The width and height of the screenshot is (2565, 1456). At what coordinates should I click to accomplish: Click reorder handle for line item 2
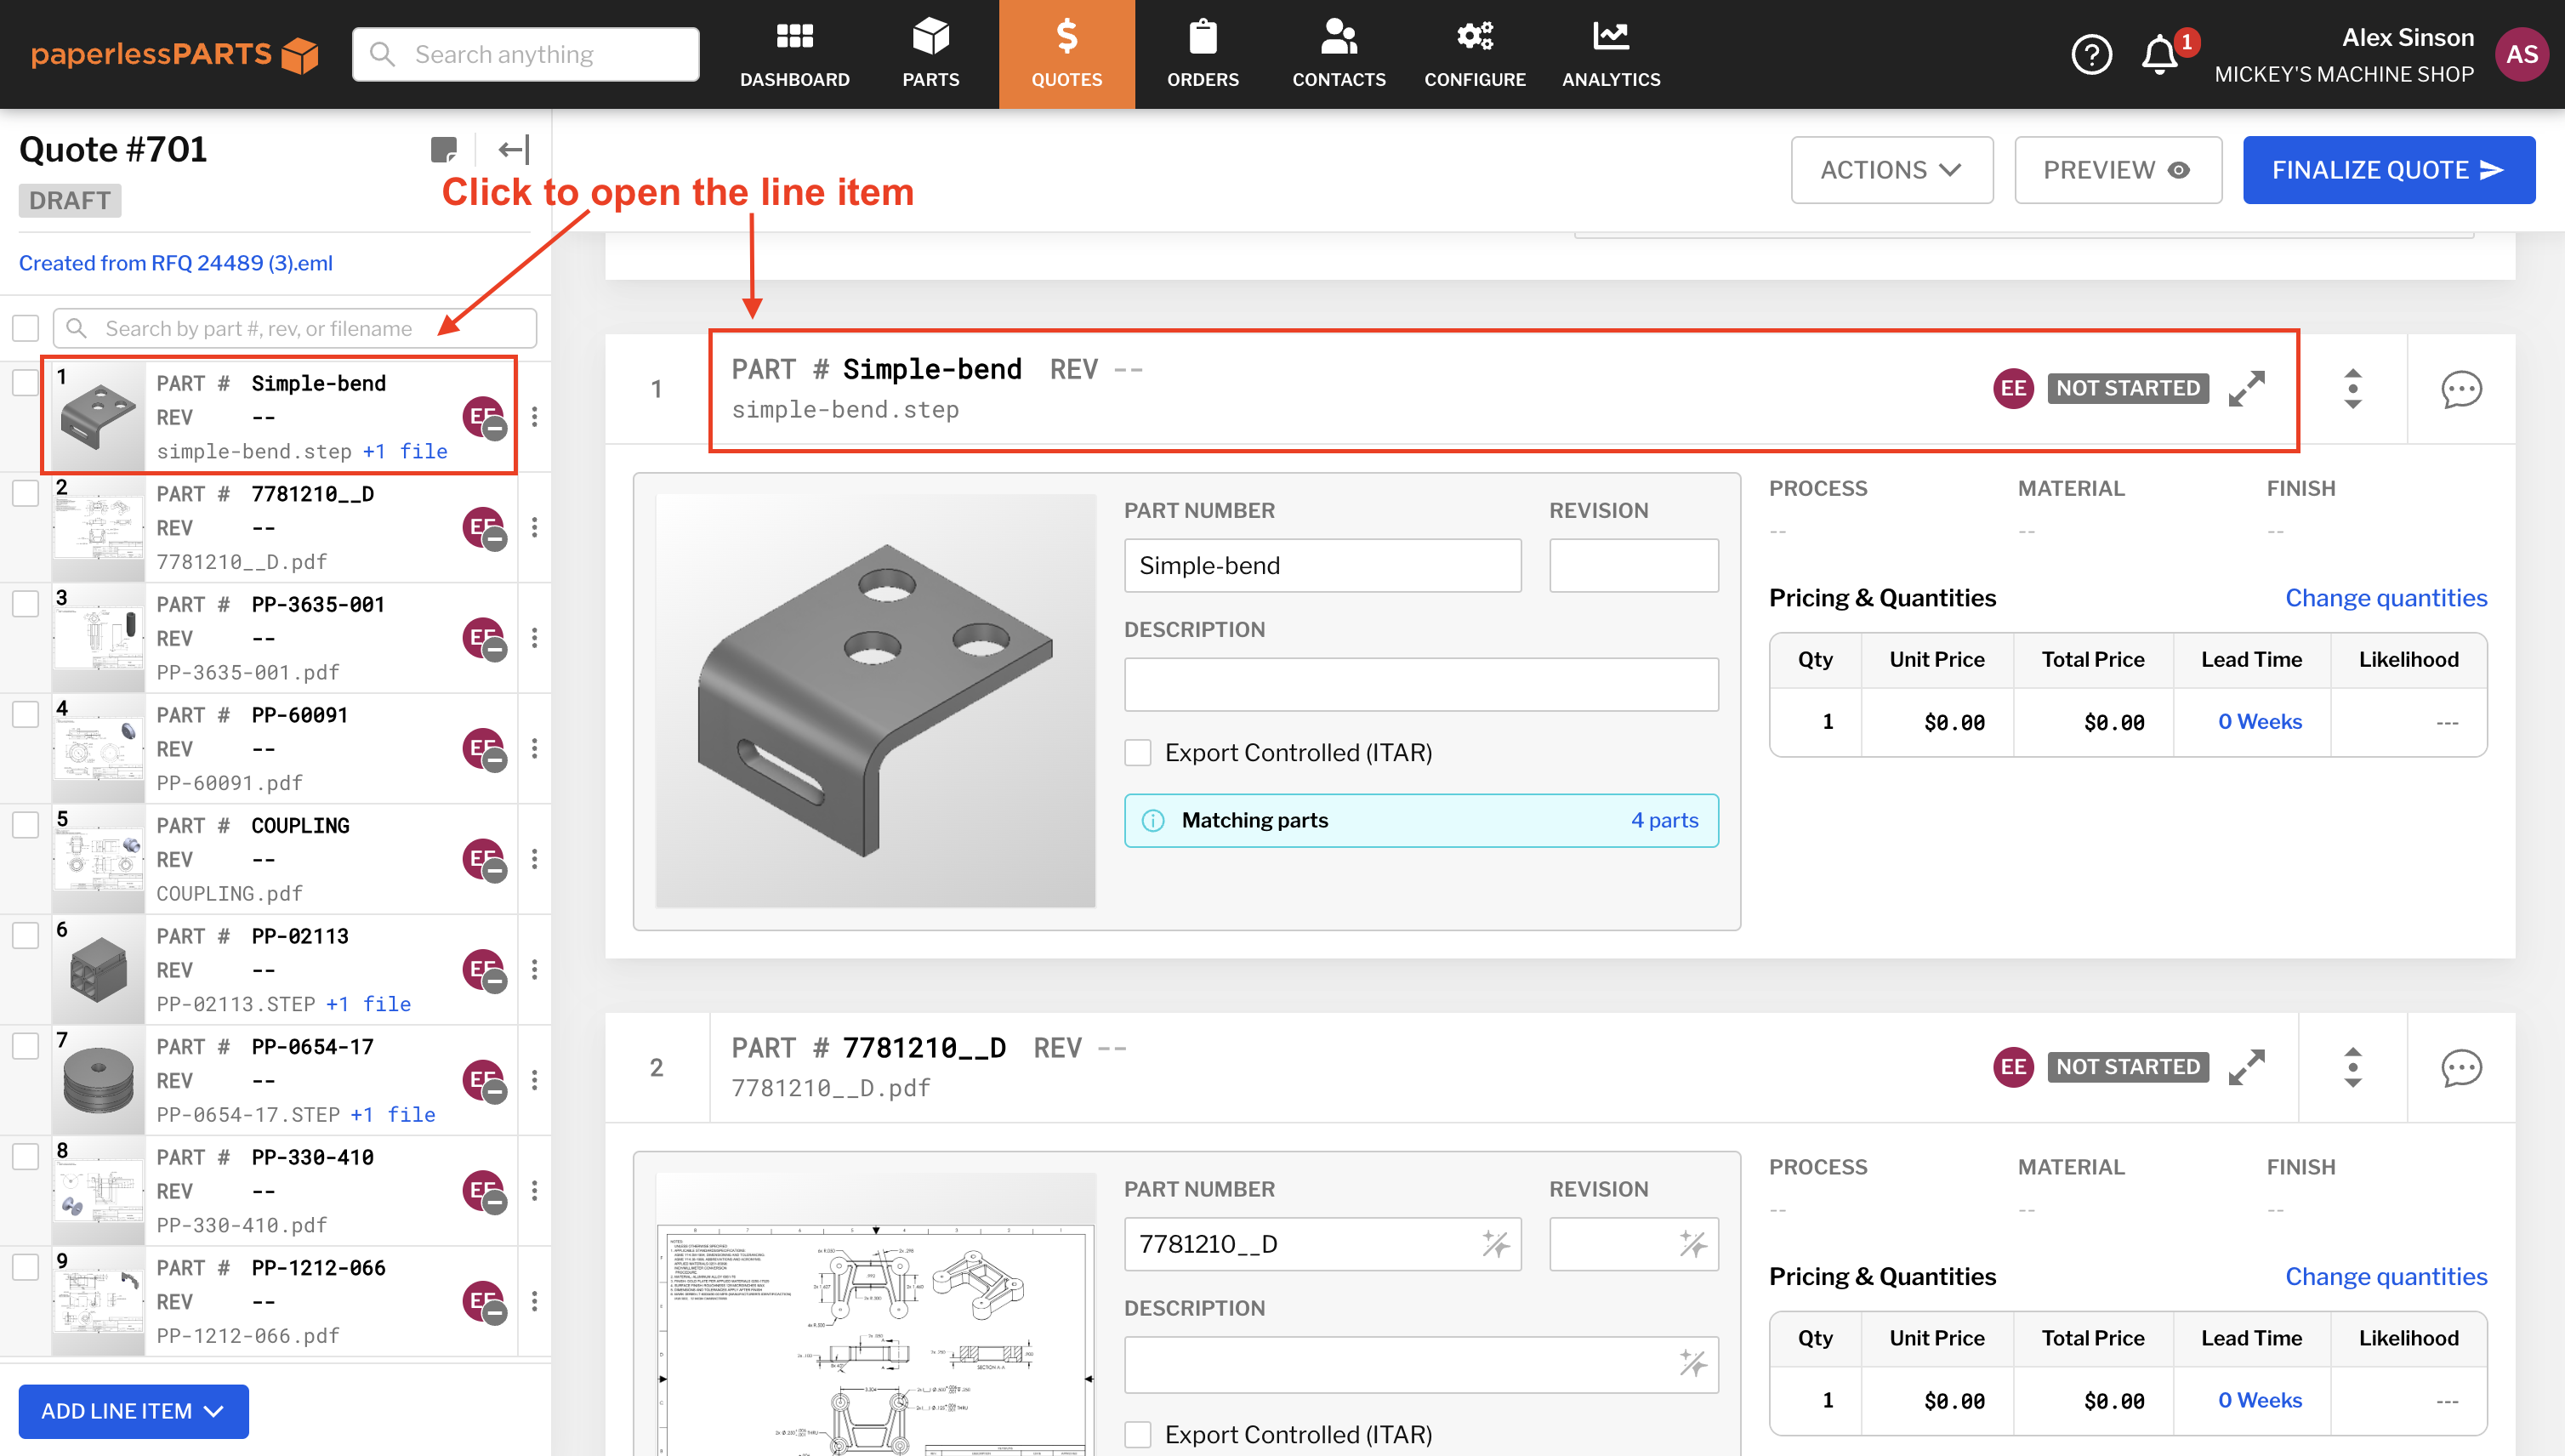(x=2352, y=1067)
